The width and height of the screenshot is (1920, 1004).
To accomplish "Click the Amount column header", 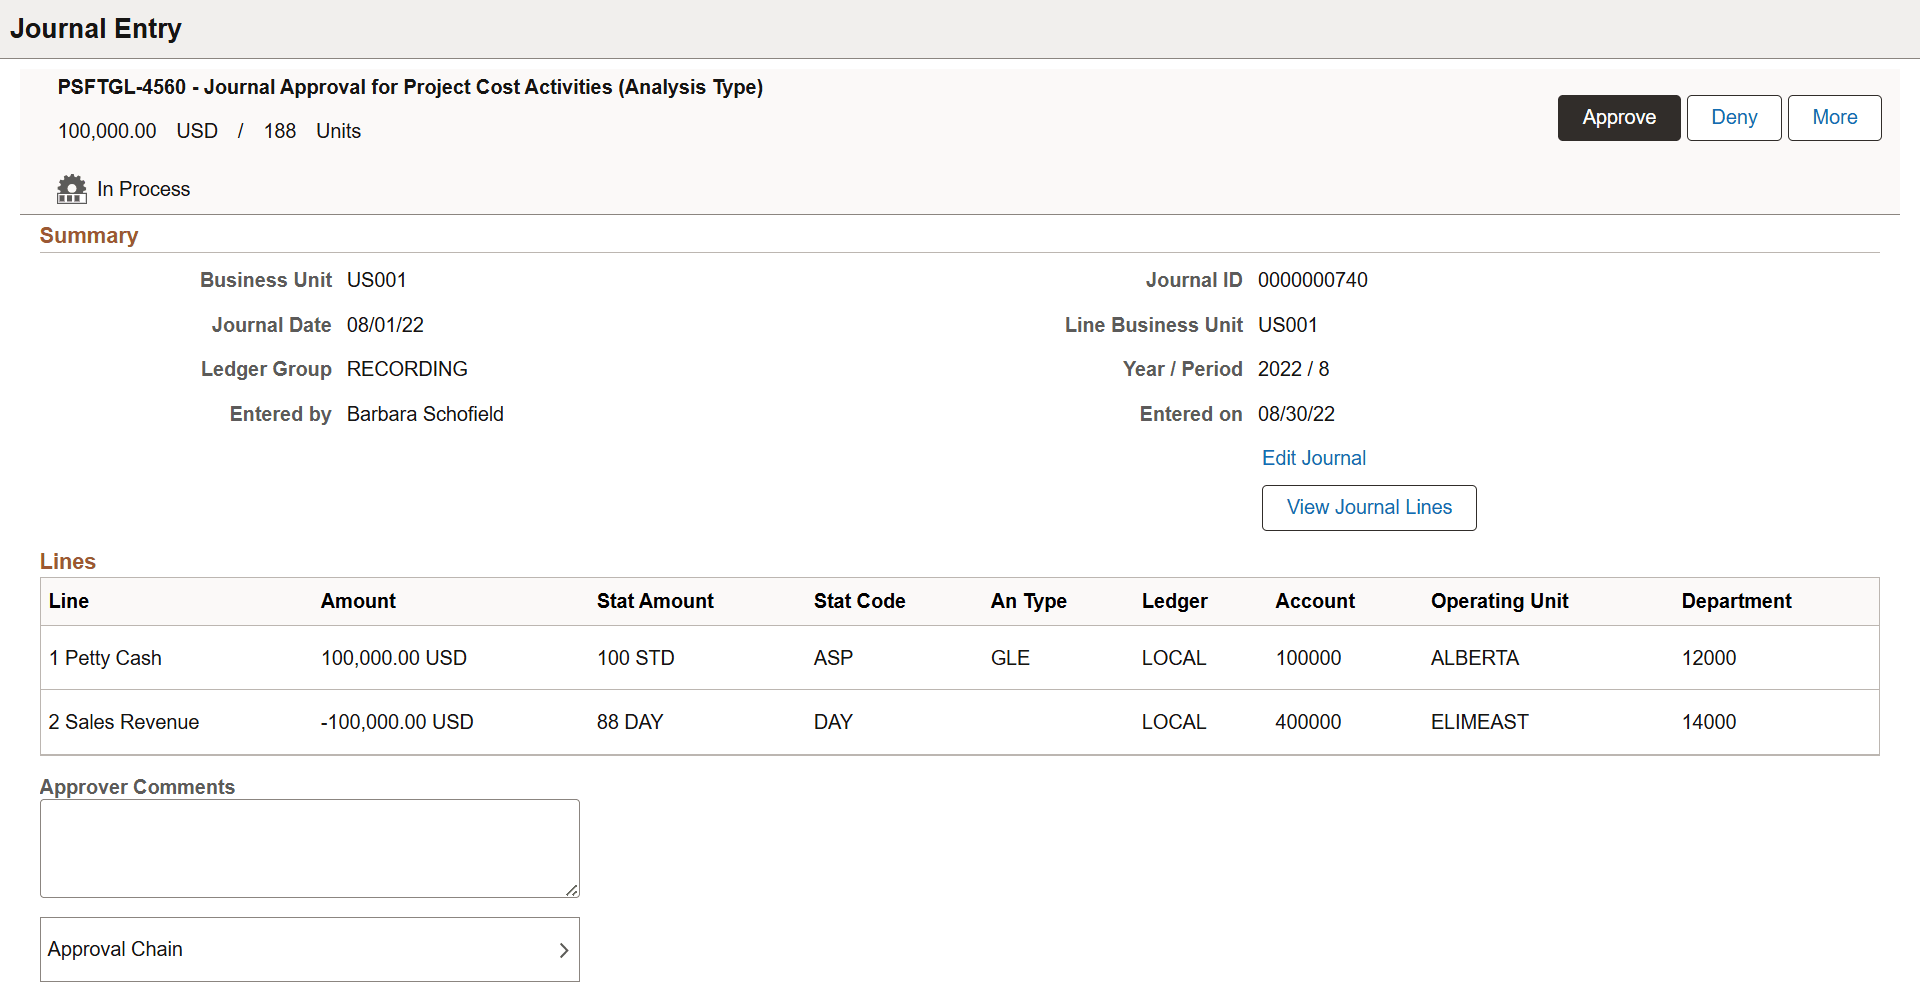I will [x=358, y=601].
